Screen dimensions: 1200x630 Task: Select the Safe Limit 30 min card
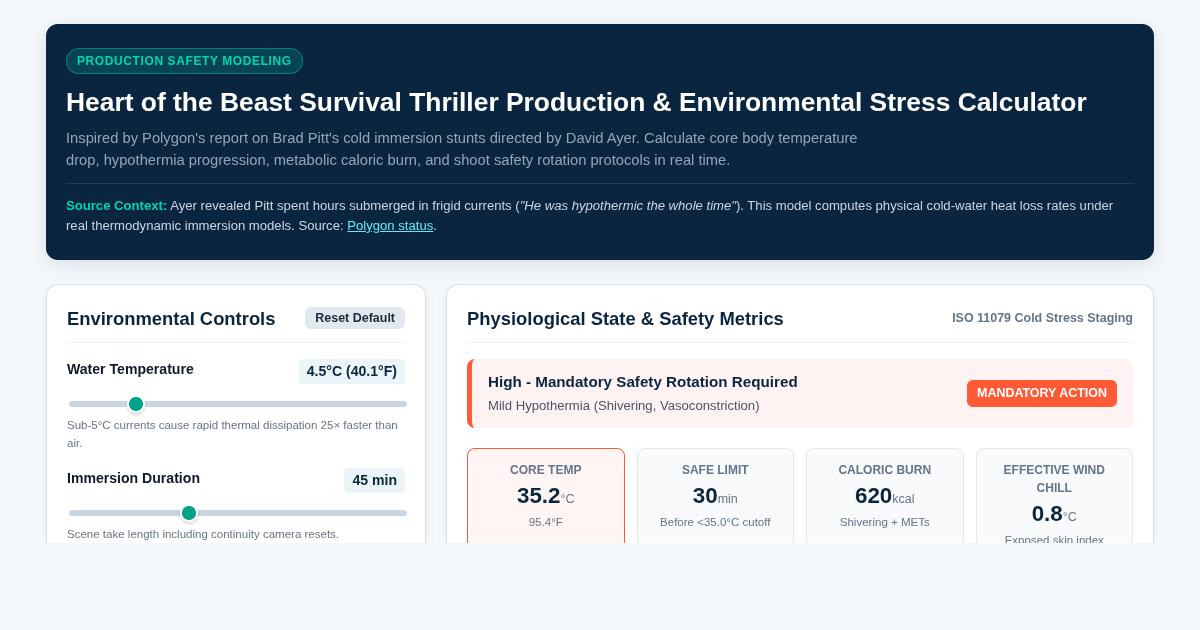click(x=715, y=496)
